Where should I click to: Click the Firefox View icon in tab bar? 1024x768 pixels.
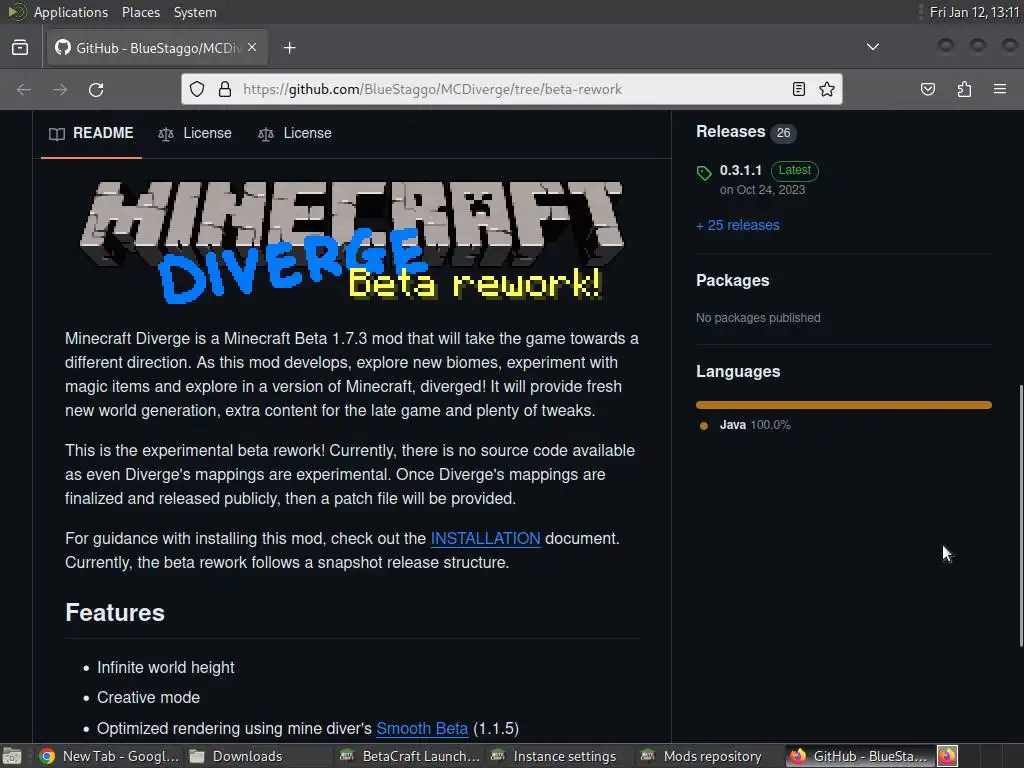click(x=20, y=48)
